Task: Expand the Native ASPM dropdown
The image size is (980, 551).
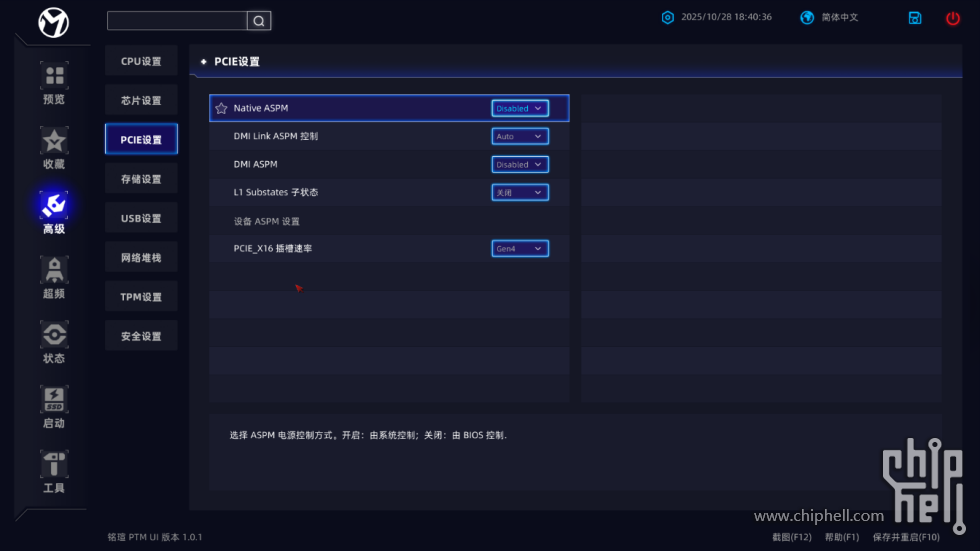Action: click(520, 108)
